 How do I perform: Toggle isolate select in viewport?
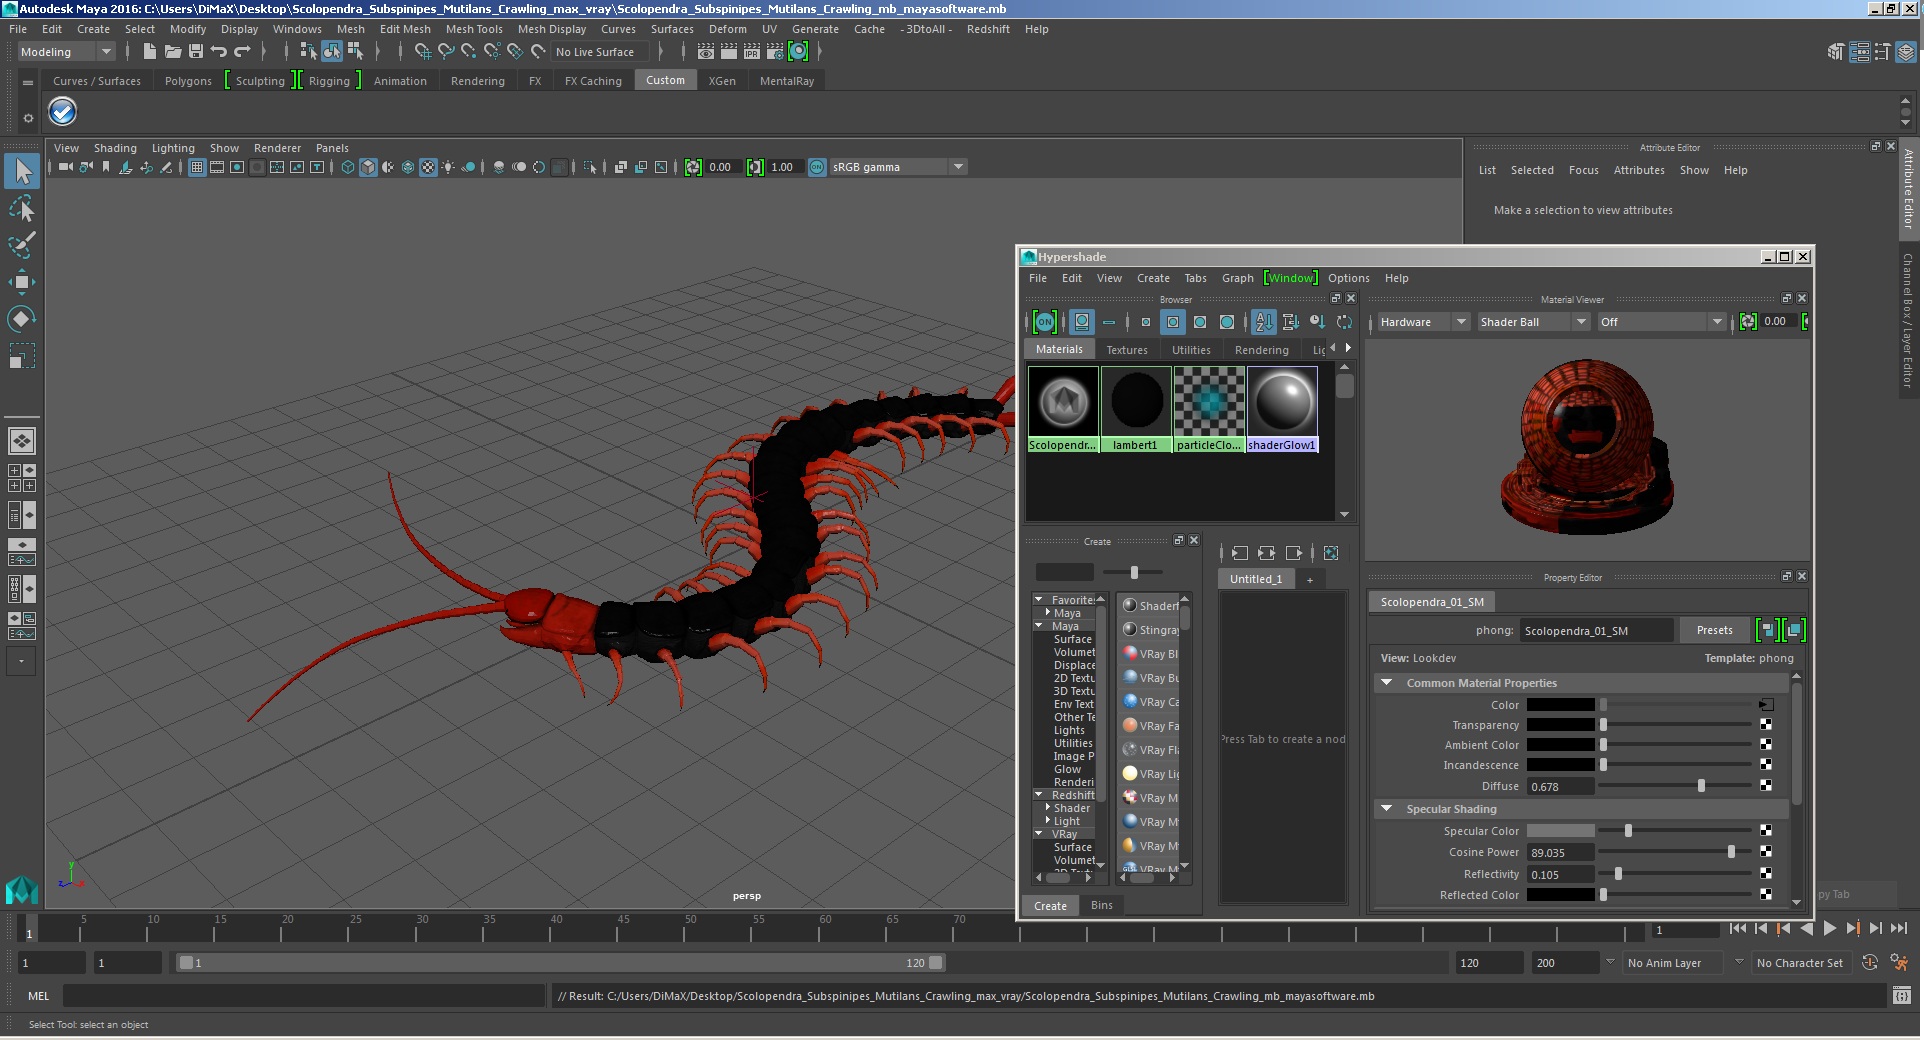click(x=590, y=167)
